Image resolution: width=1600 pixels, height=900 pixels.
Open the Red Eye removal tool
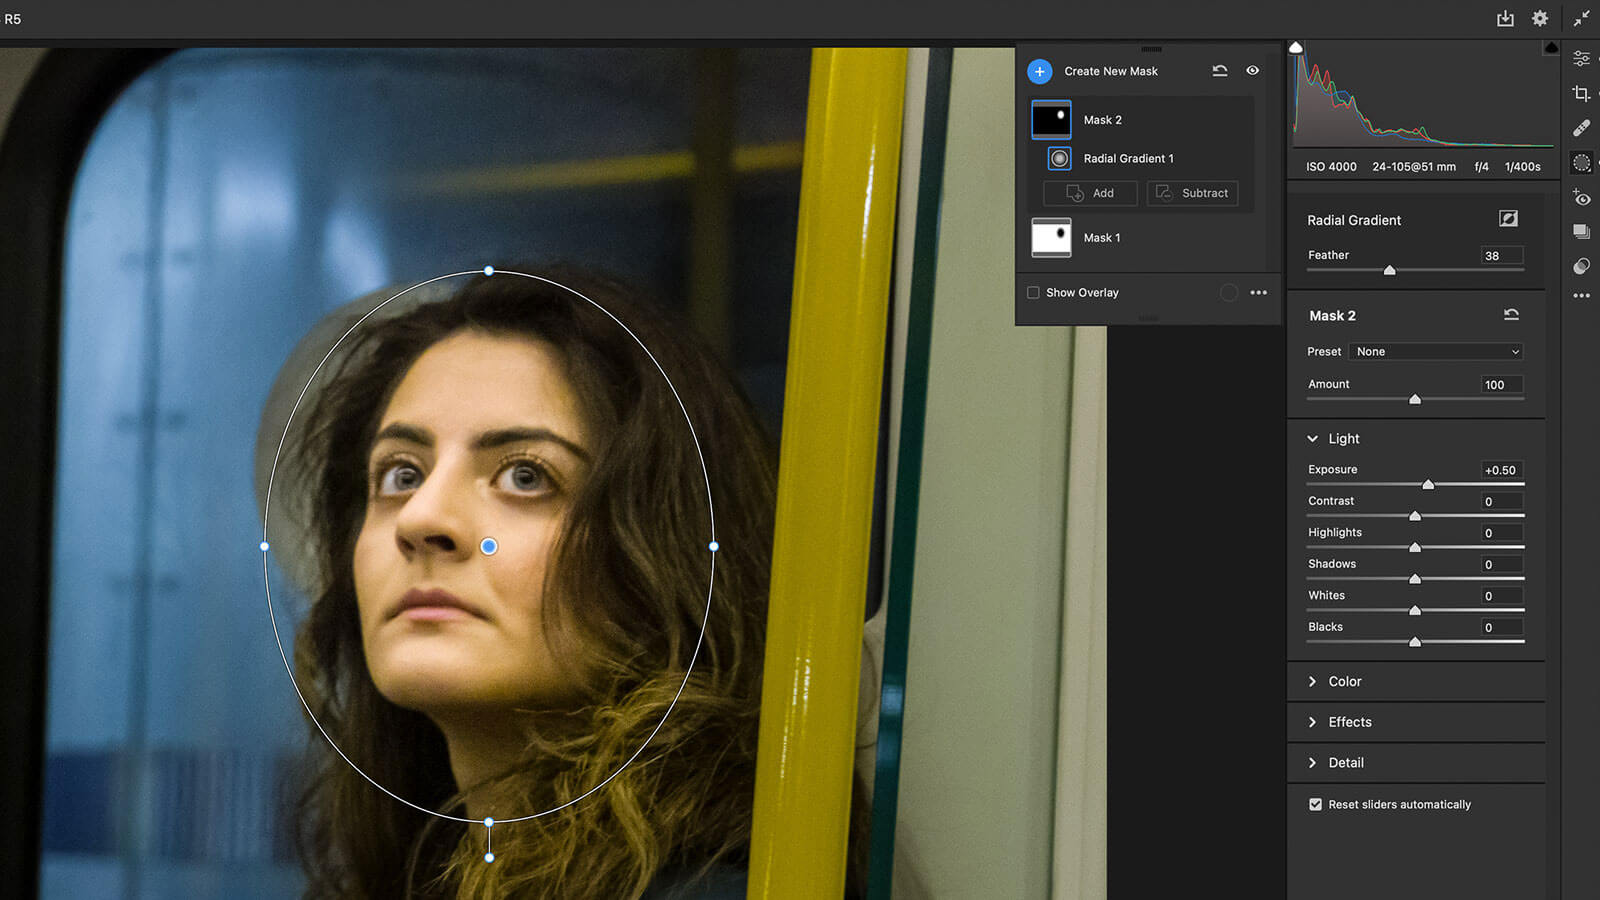click(1581, 198)
